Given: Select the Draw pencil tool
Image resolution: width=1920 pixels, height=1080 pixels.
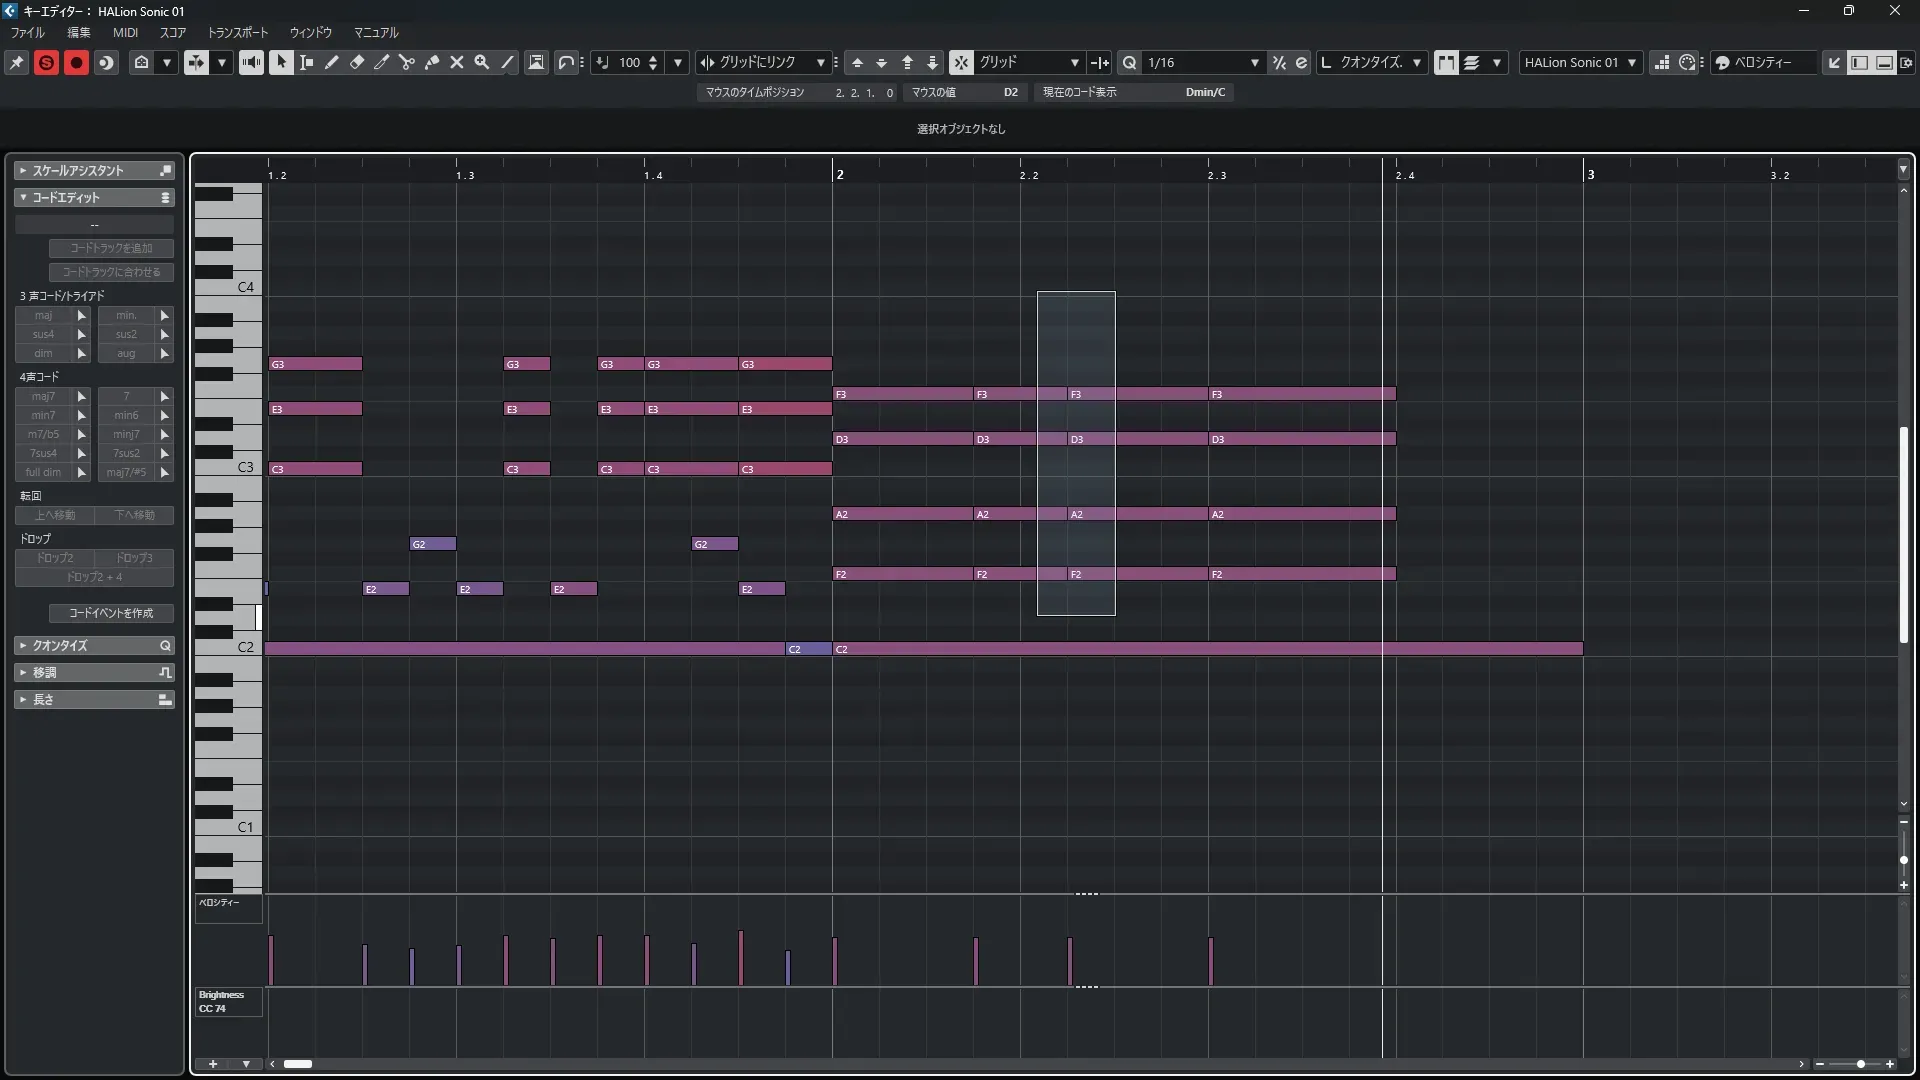Looking at the screenshot, I should coord(332,62).
